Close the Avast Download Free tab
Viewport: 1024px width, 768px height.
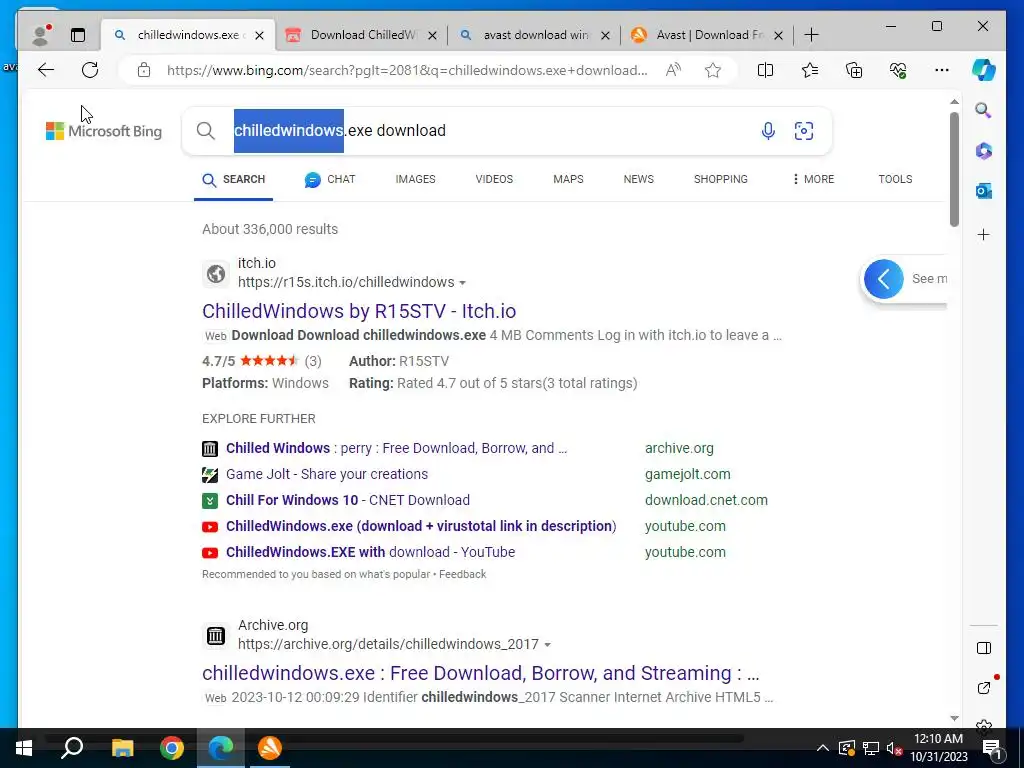778,35
